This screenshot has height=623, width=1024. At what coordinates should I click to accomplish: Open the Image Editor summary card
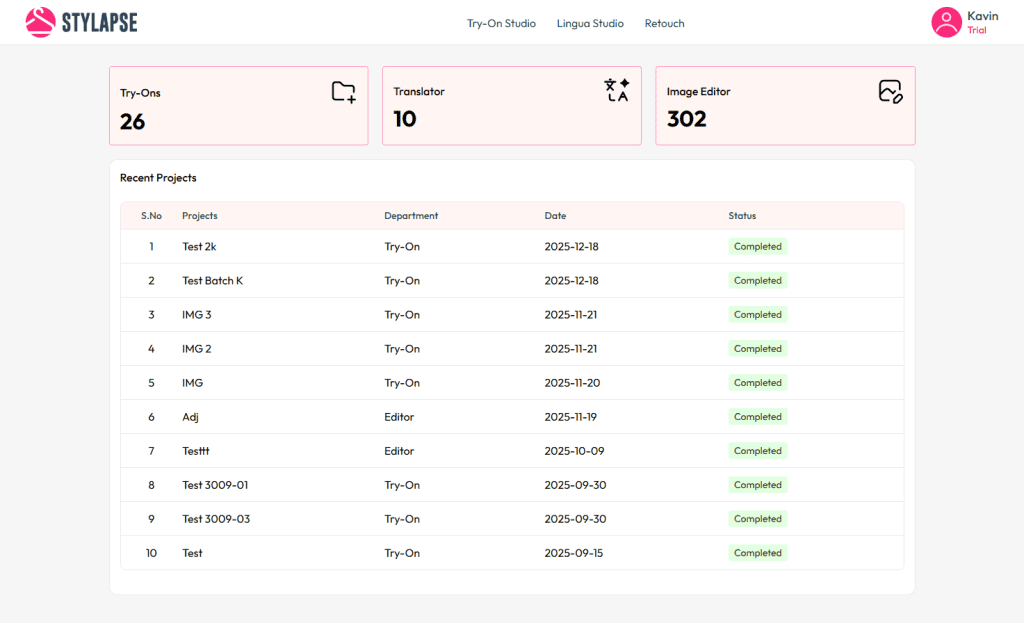pos(784,106)
